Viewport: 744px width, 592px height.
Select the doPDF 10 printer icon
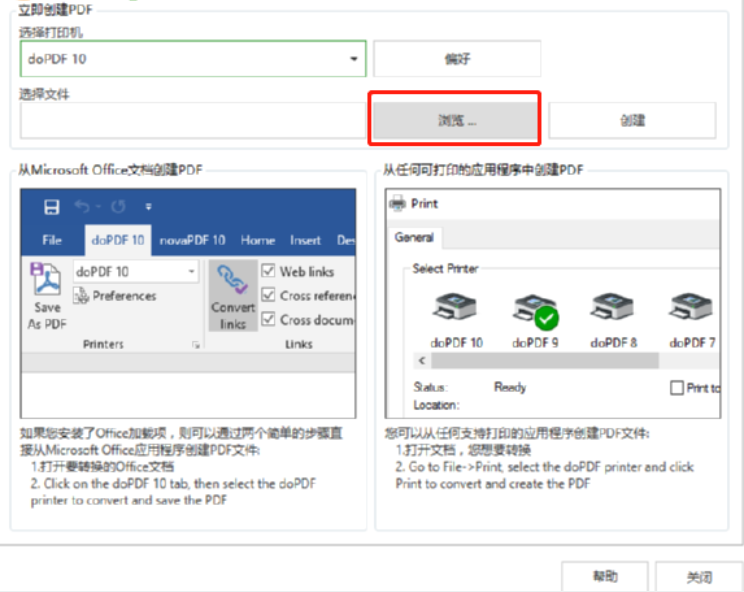tap(455, 306)
